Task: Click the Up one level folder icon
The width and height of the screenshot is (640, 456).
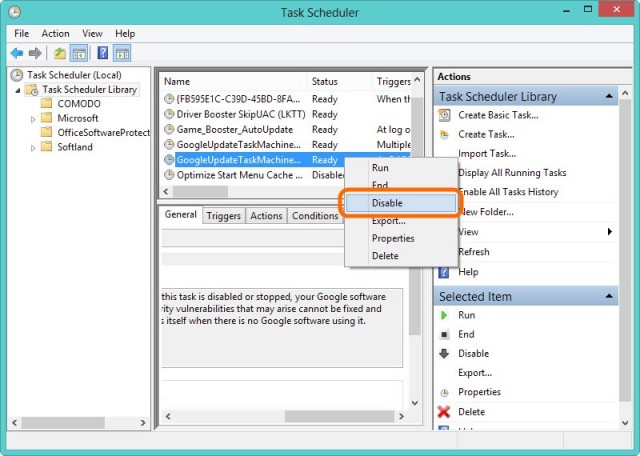Action: [60, 53]
